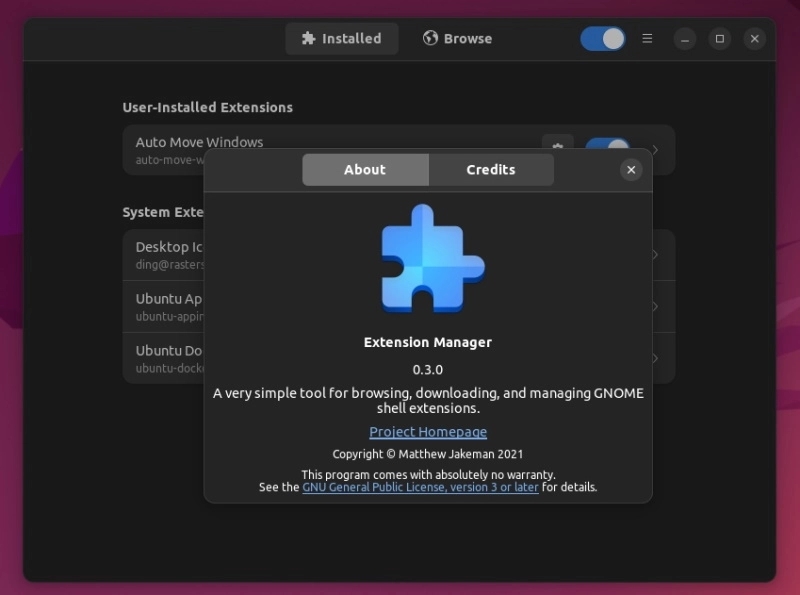This screenshot has height=595, width=800.
Task: Switch to the Browse view
Action: point(458,38)
